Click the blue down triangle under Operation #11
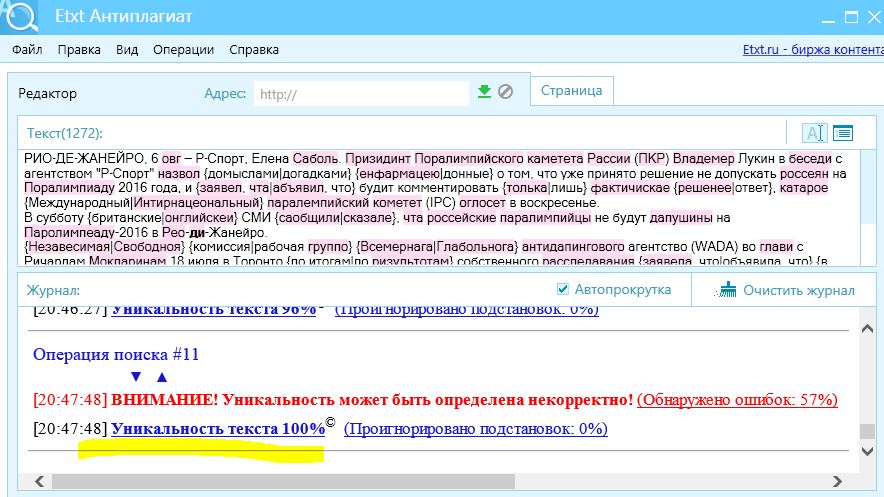Screen dimensions: 884x497 click(135, 376)
